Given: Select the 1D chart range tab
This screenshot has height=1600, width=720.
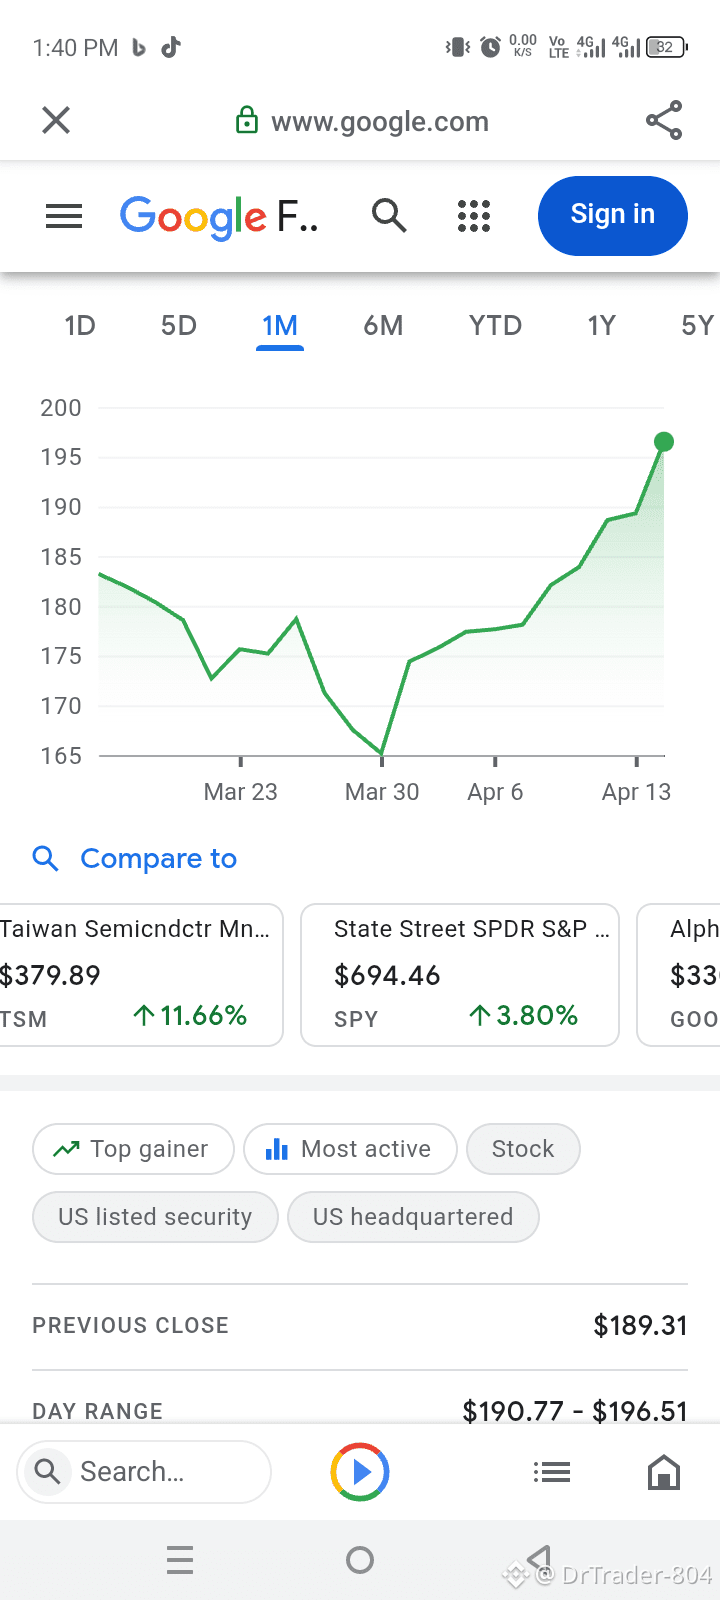Looking at the screenshot, I should [80, 326].
